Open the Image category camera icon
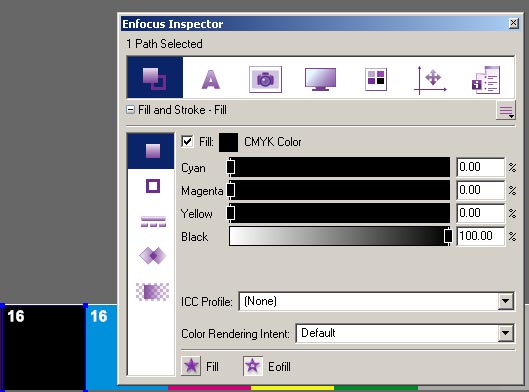This screenshot has height=392, width=529. tap(265, 79)
